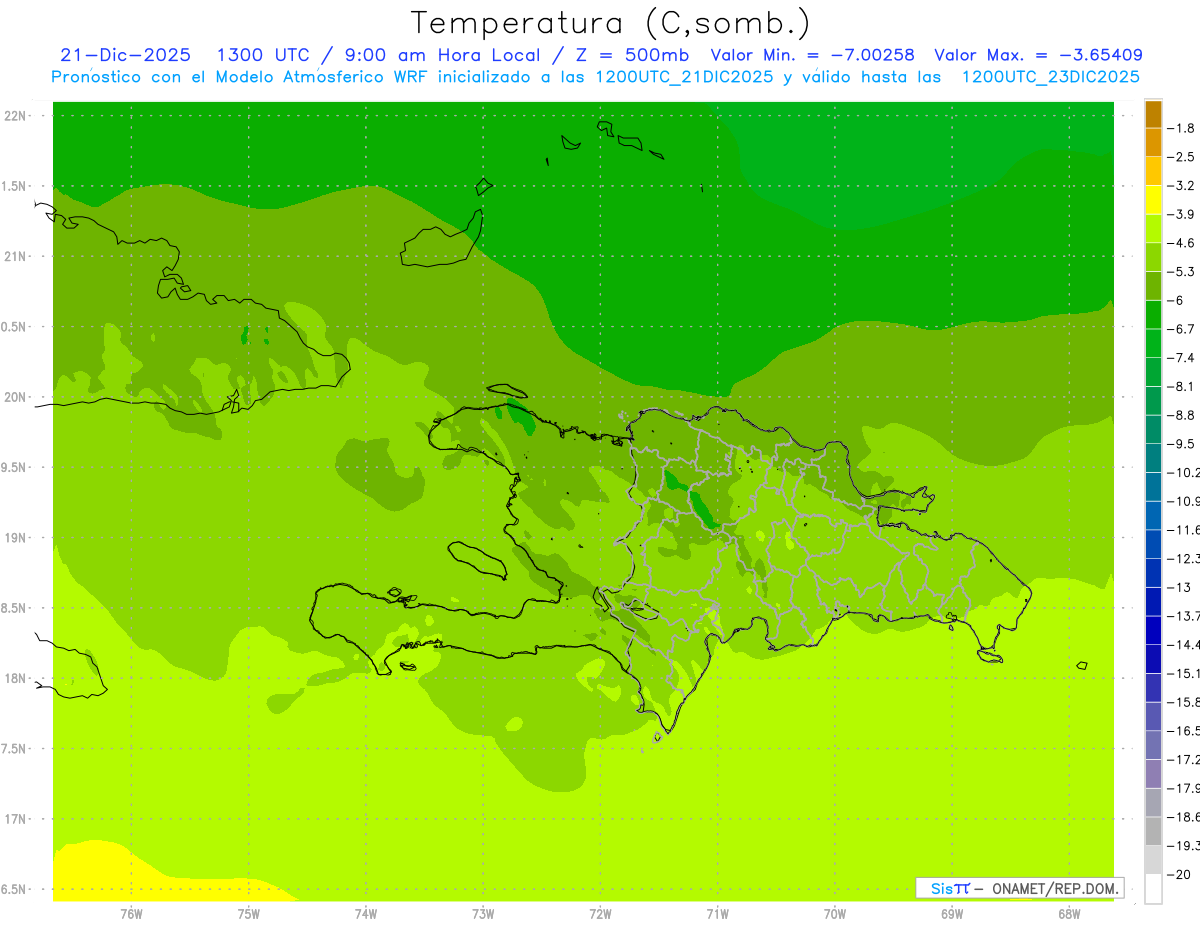
Task: Pick the blue swatch between -11.6 and -12.3
Action: coord(1153,544)
